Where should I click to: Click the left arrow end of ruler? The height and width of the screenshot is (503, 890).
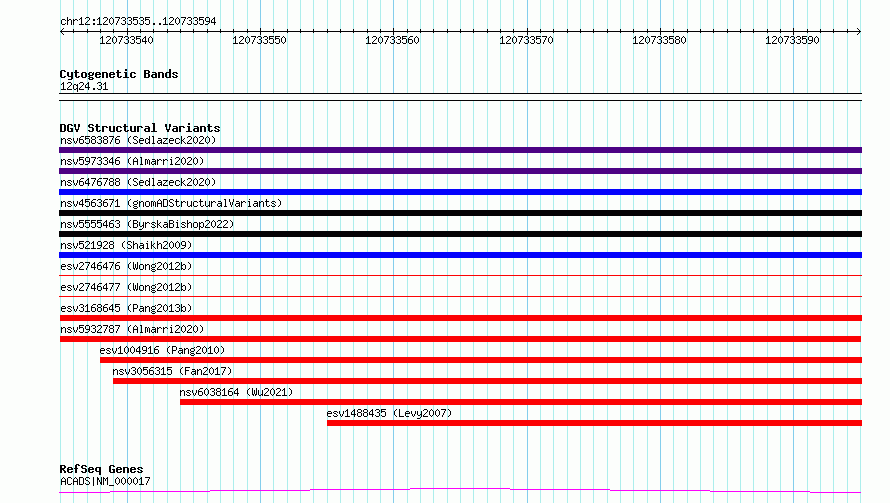[62, 32]
